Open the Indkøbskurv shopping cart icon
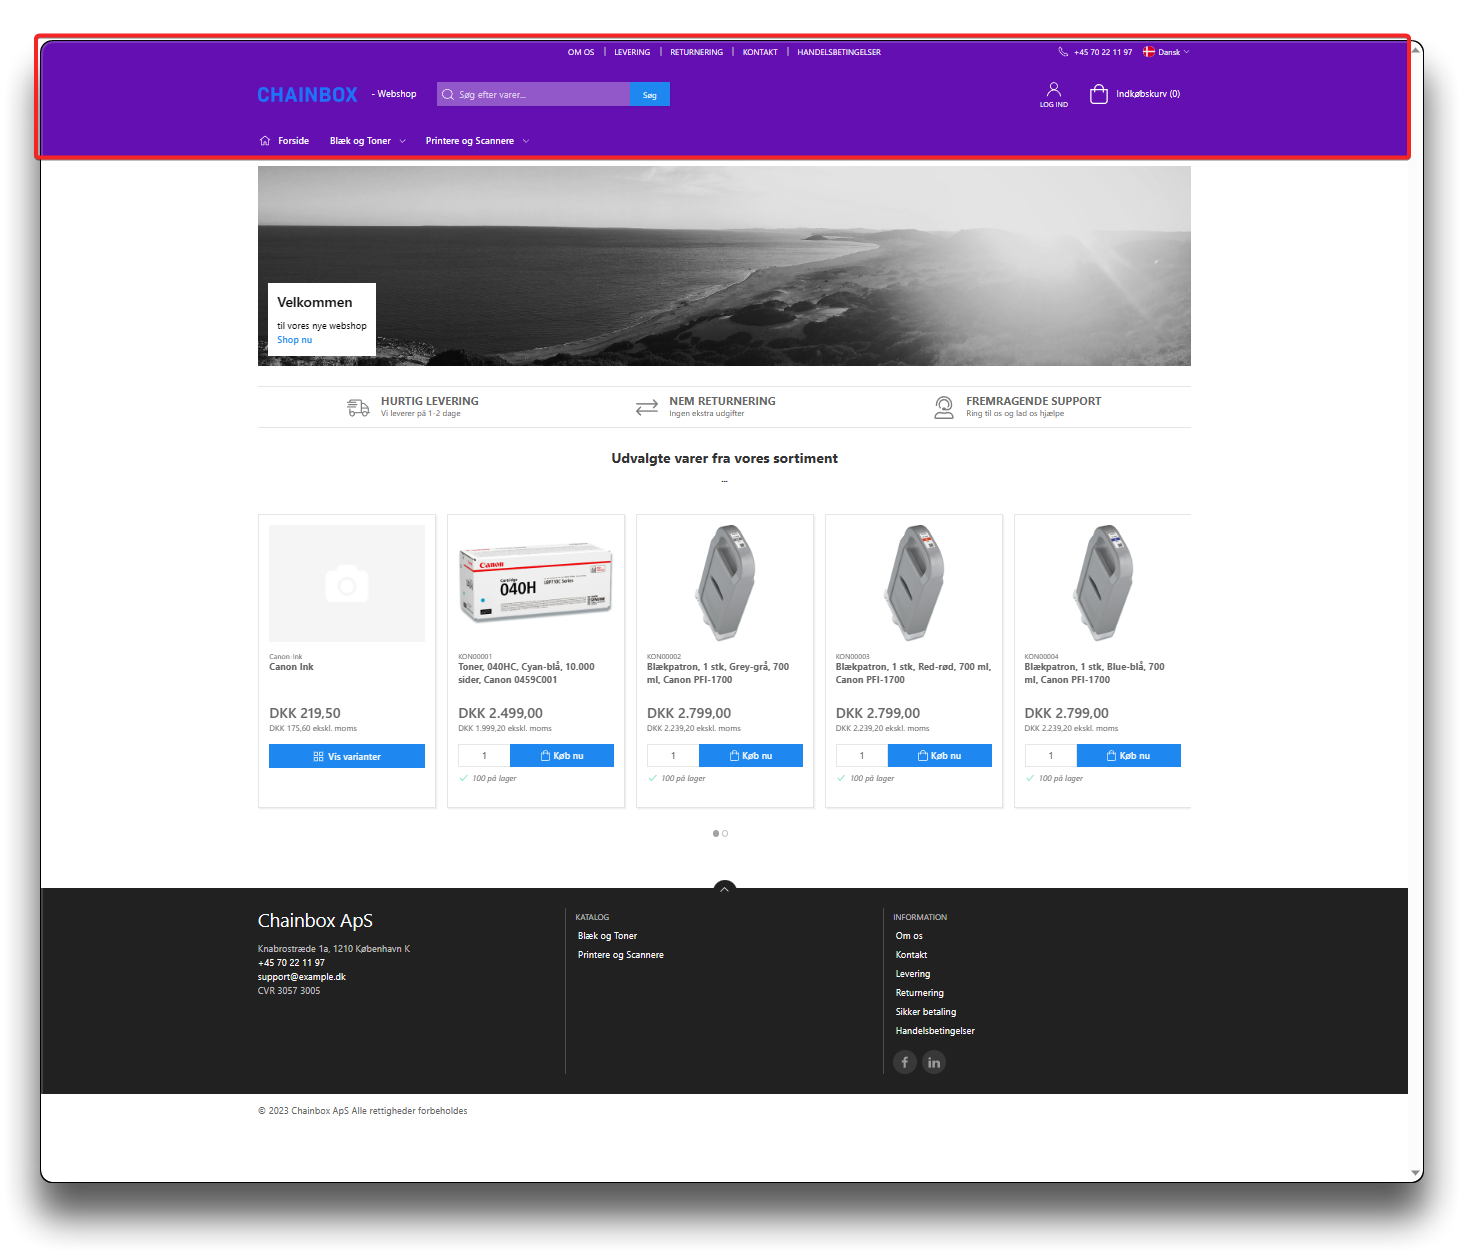 click(1098, 94)
